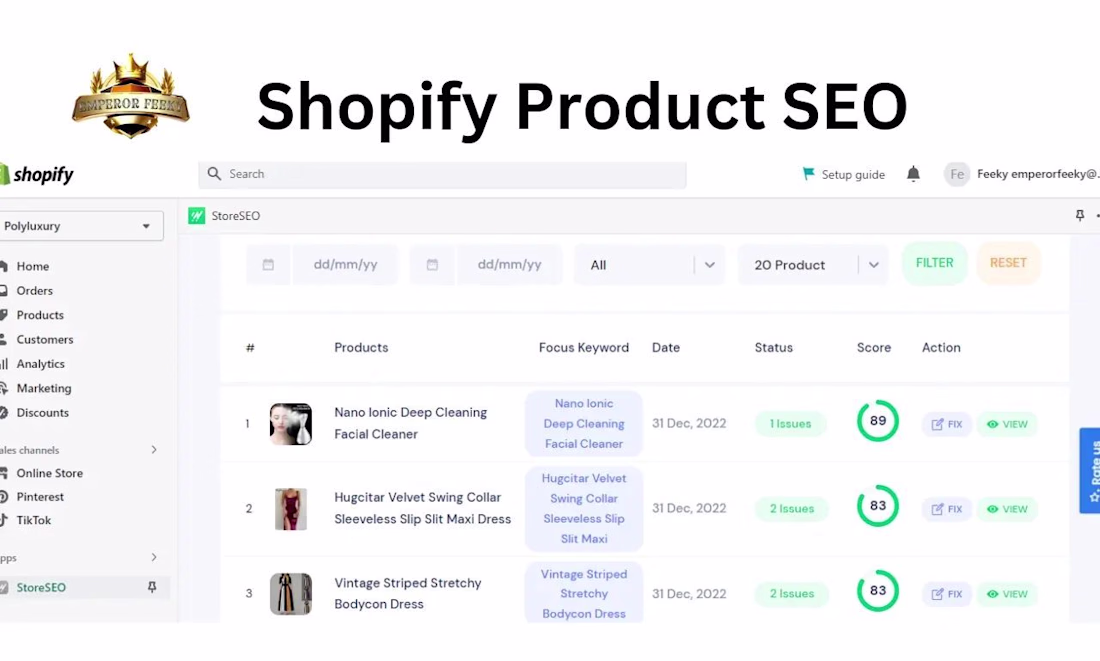Click the start date calendar icon
1100x661 pixels.
point(268,265)
